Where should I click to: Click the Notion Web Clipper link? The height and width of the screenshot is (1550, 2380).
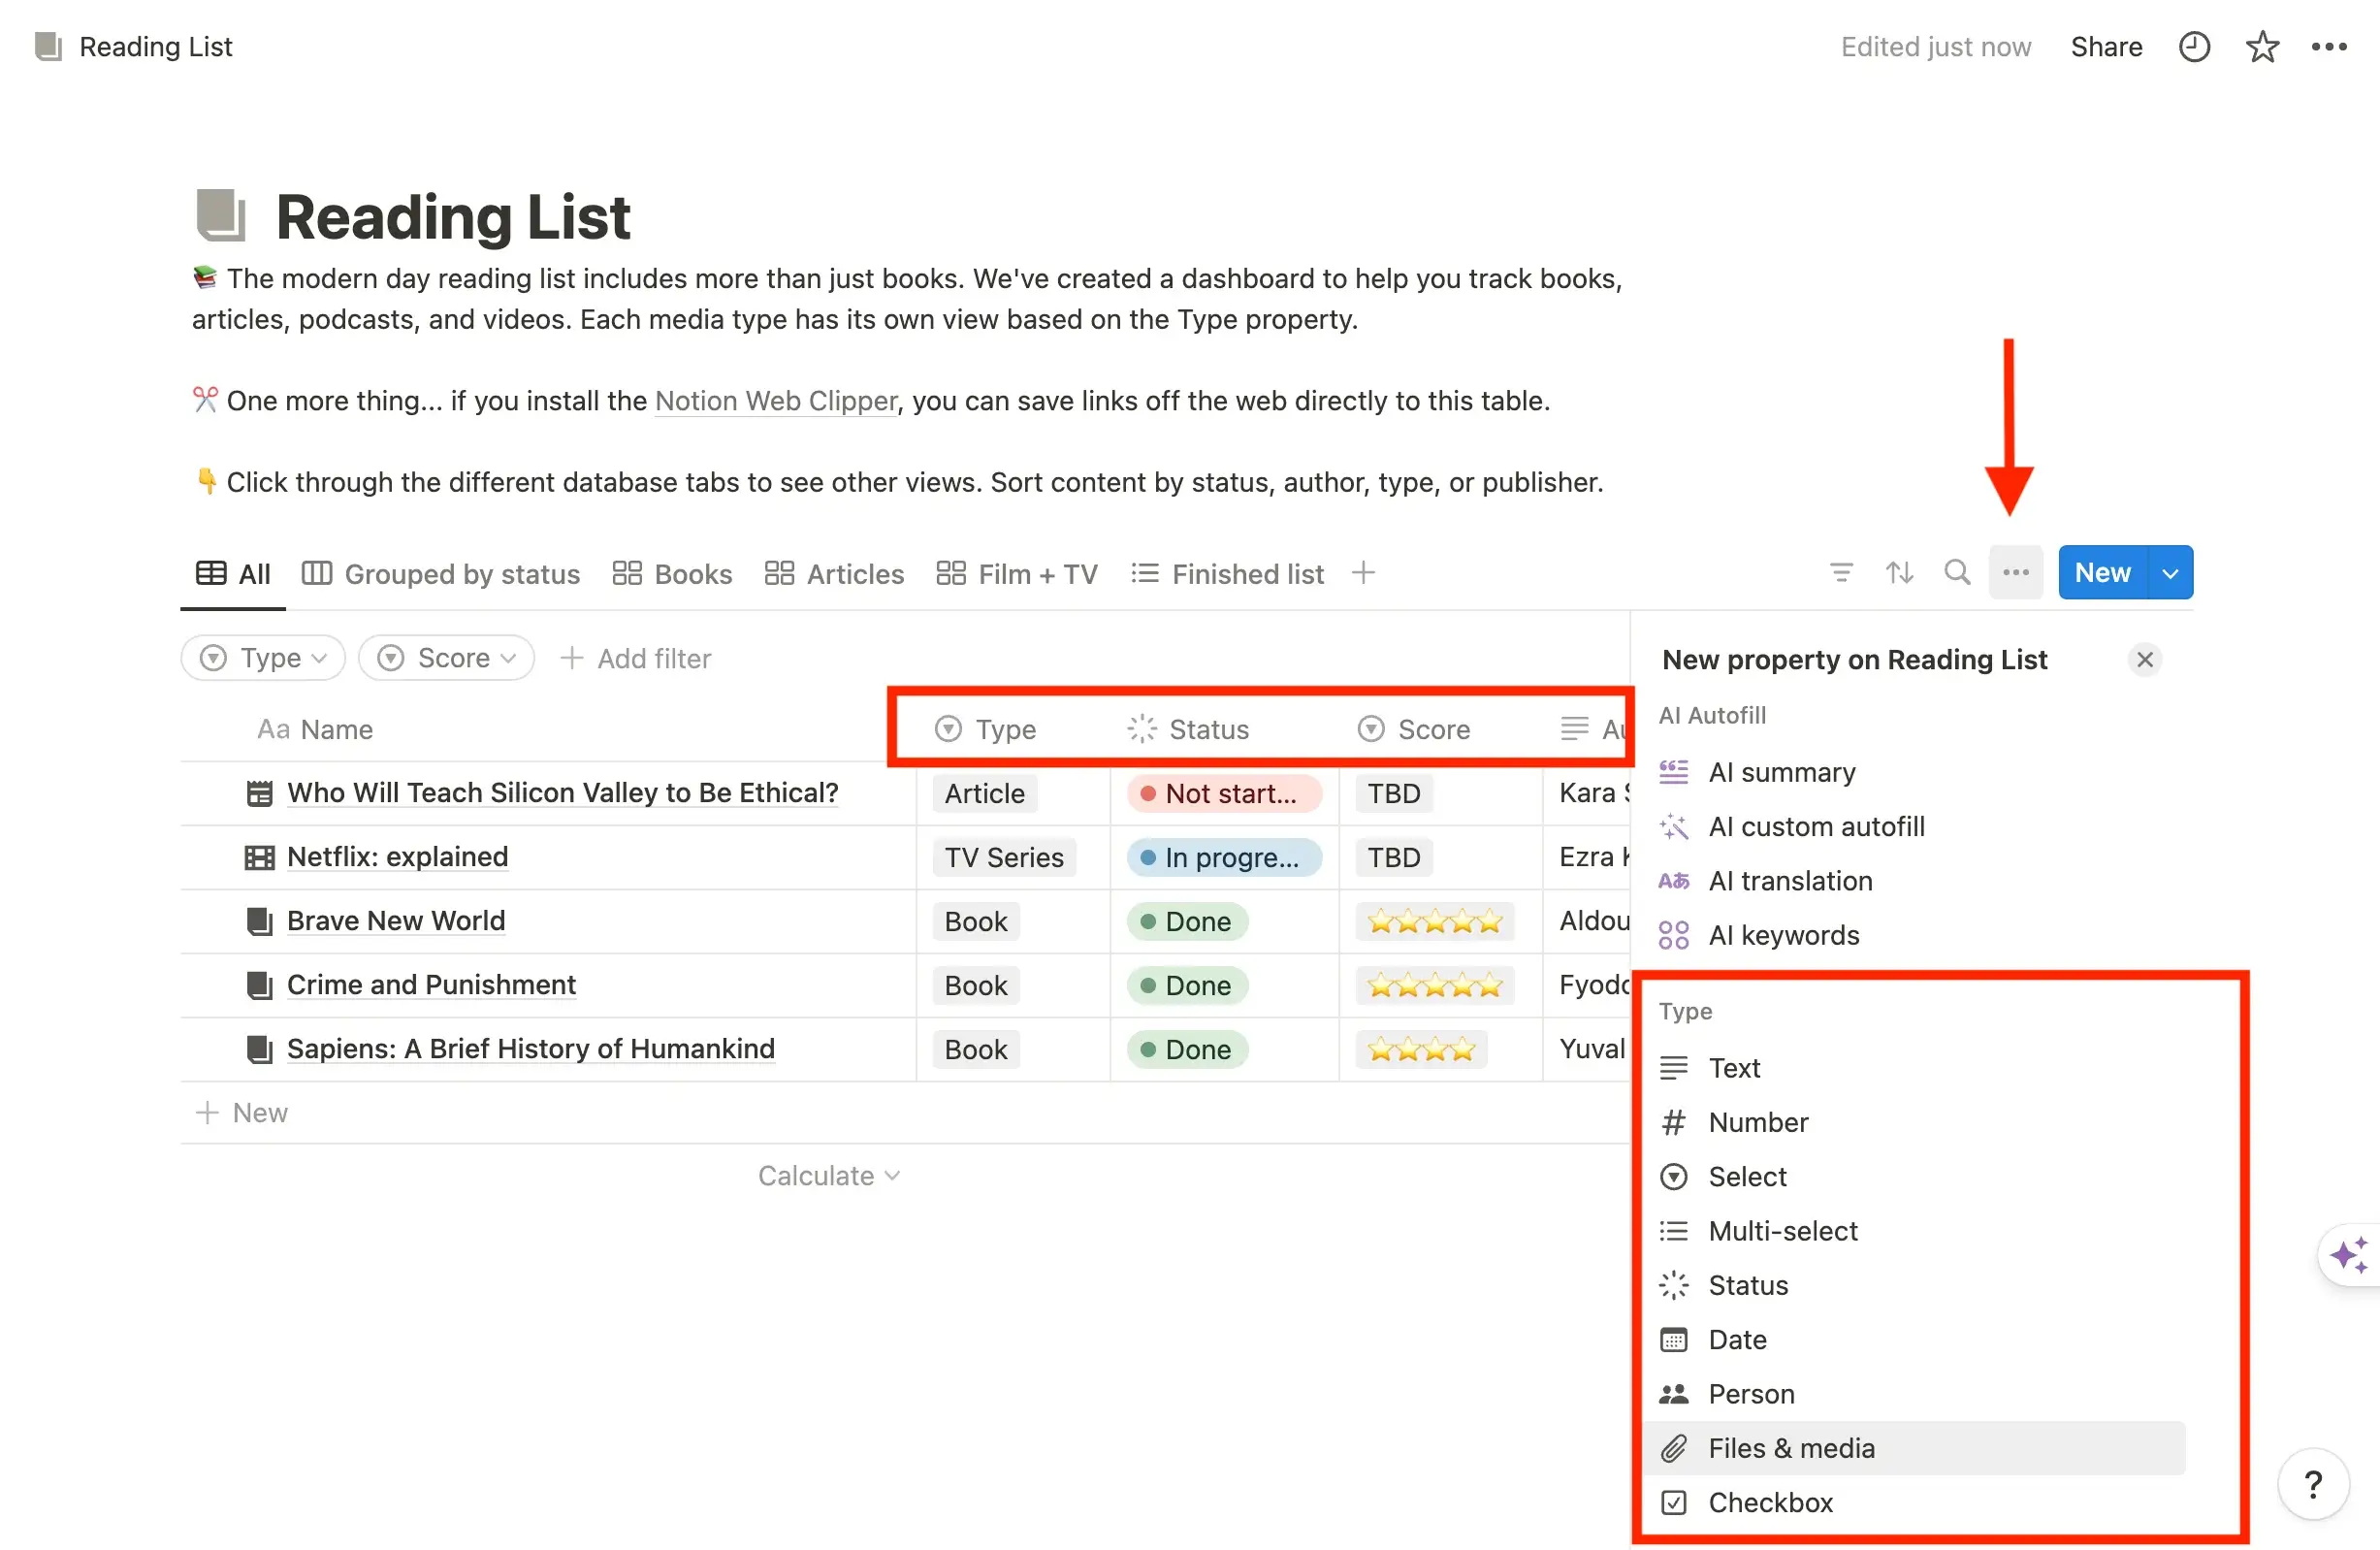click(776, 401)
